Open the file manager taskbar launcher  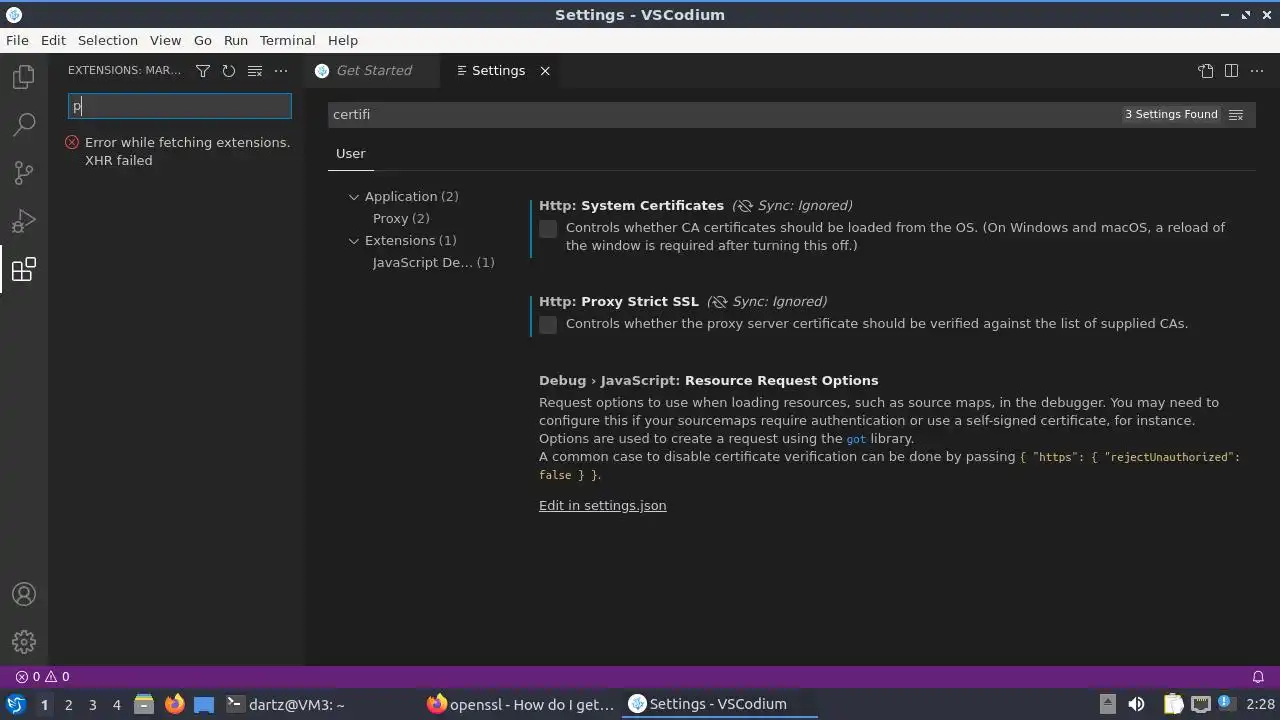click(x=144, y=704)
